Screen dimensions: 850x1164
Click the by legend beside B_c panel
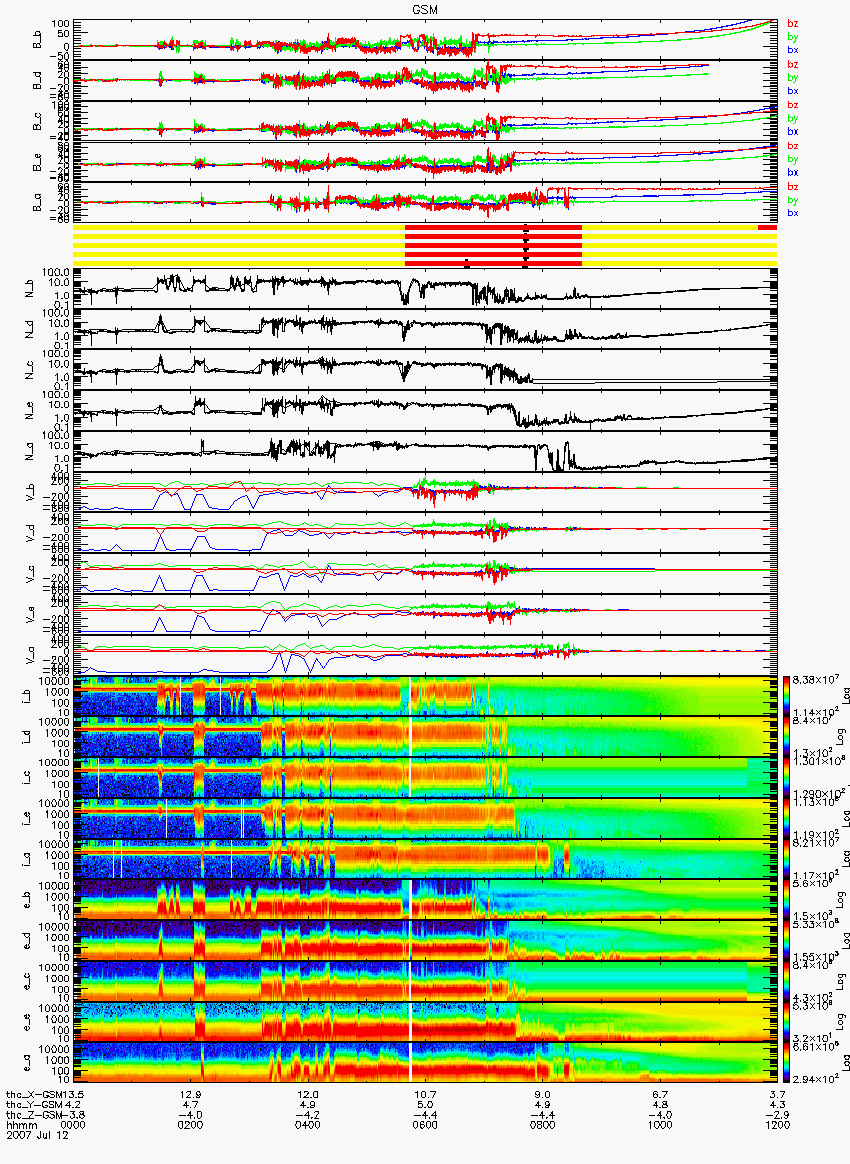point(792,119)
